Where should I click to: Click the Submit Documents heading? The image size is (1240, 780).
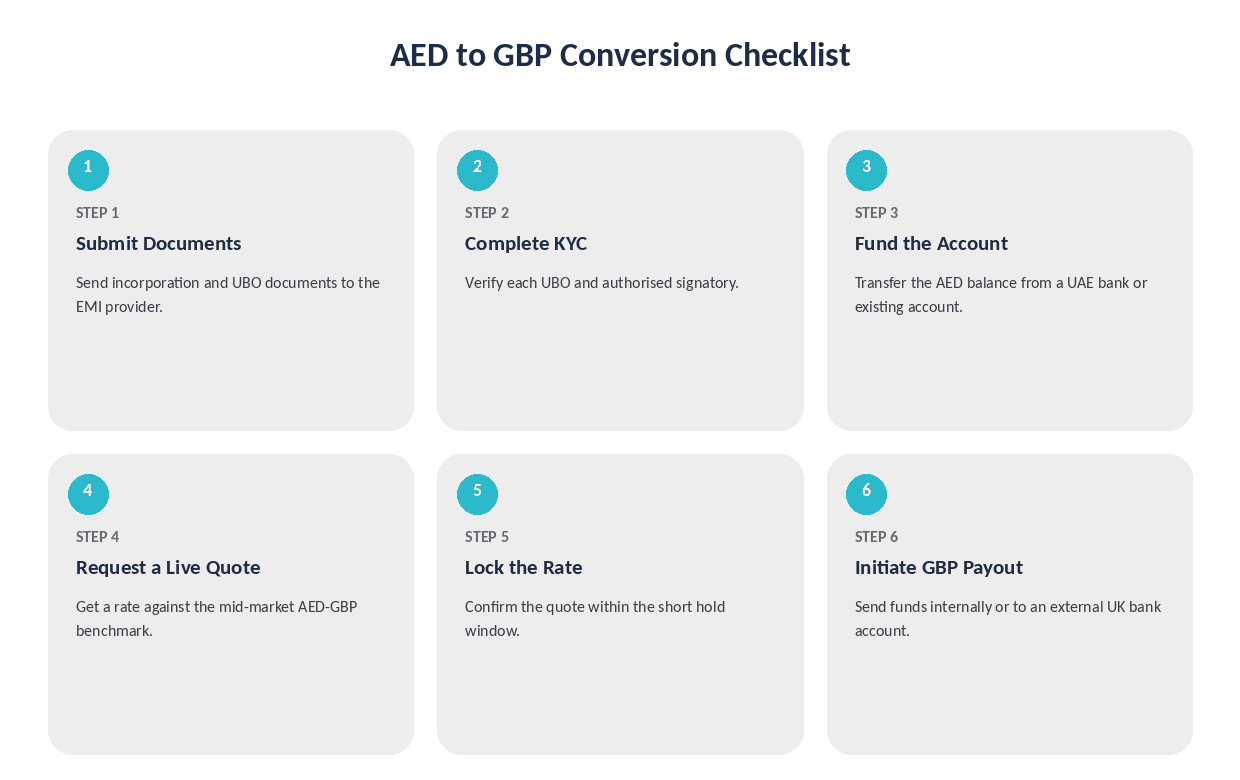tap(158, 243)
